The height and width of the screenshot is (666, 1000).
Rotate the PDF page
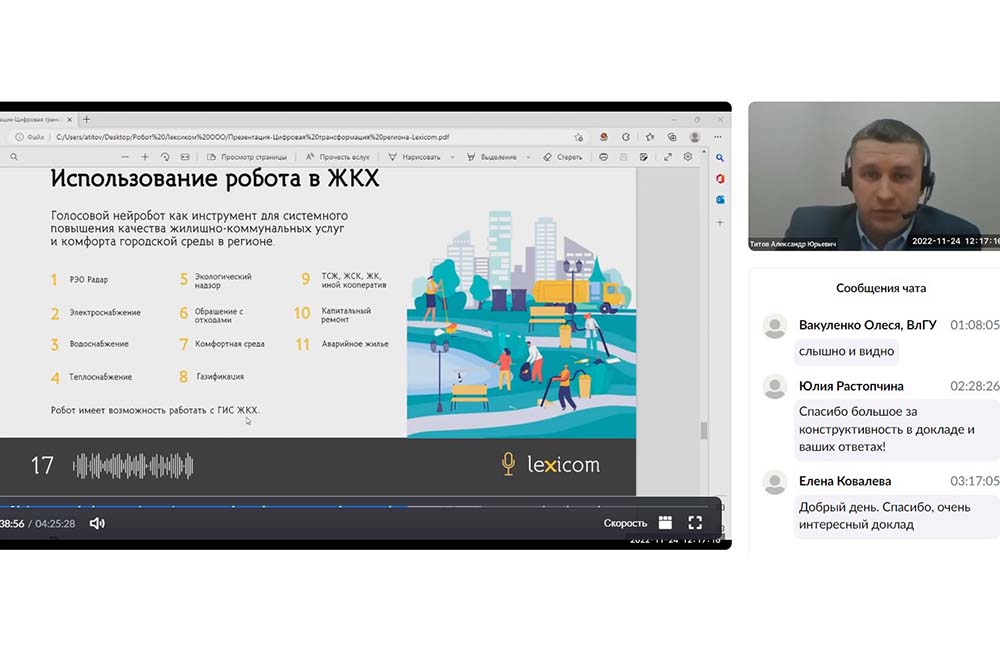pyautogui.click(x=165, y=157)
